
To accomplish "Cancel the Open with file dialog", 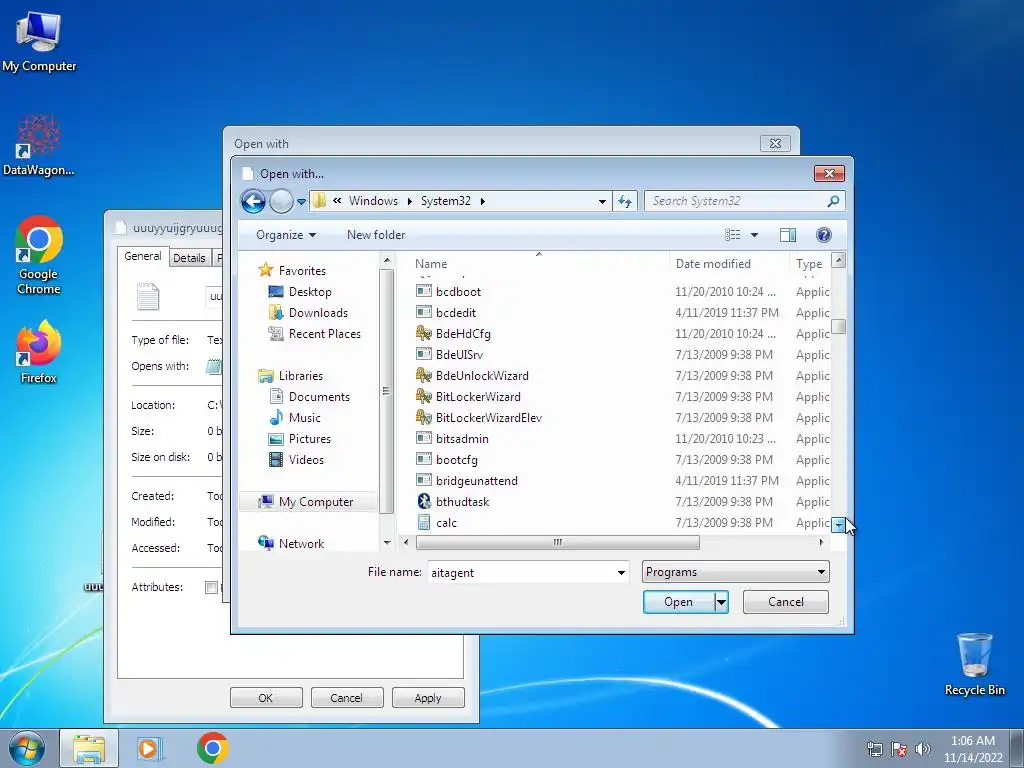I will [x=786, y=602].
